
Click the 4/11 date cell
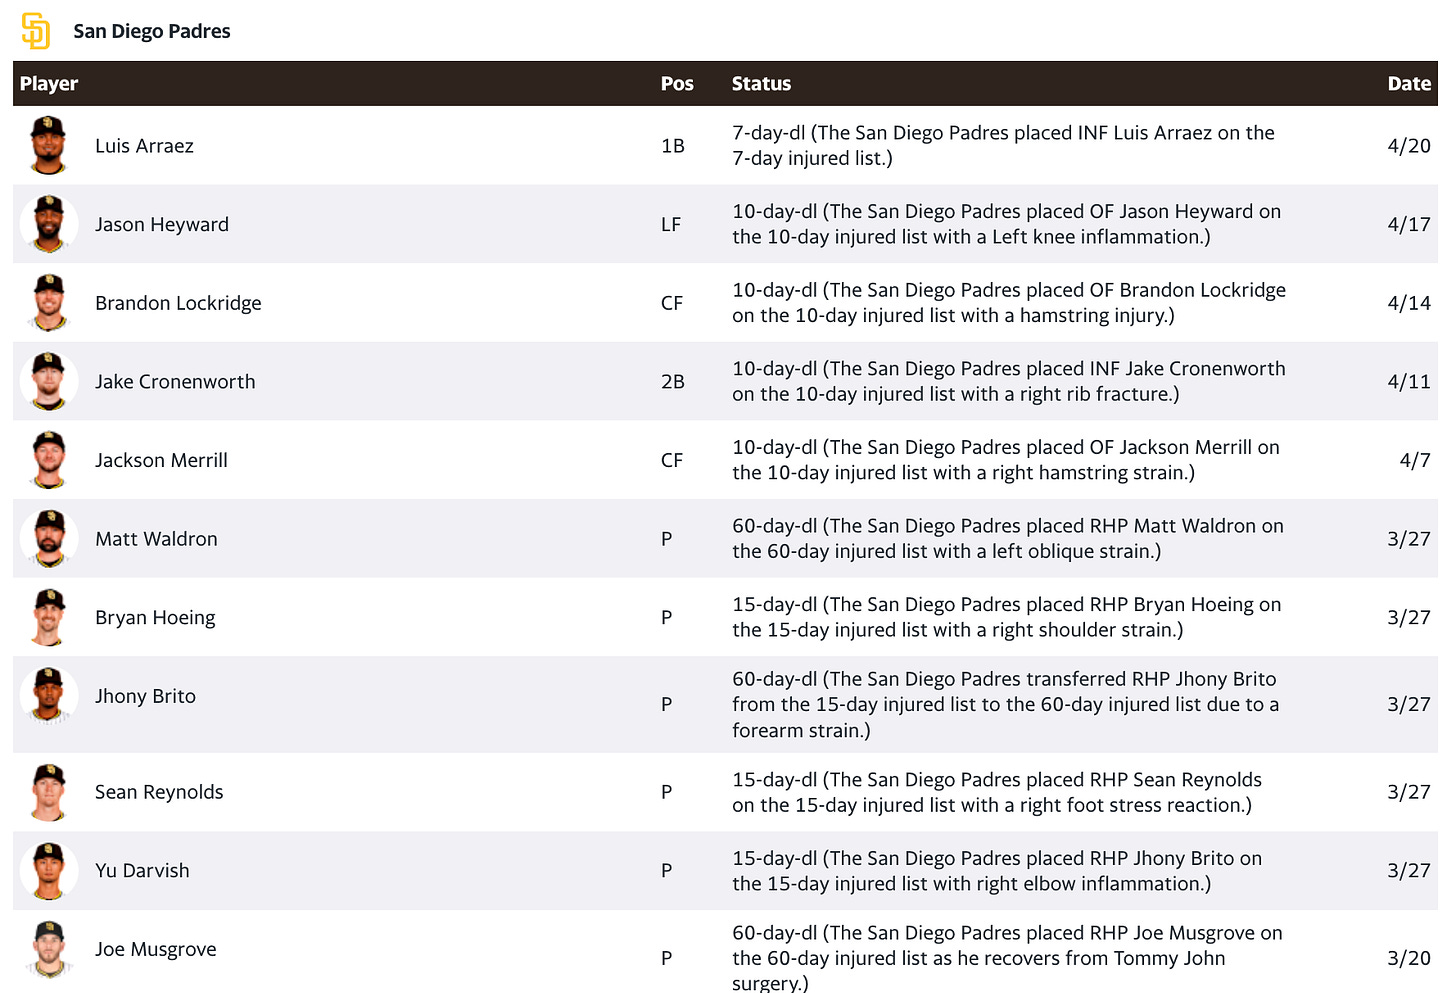(x=1409, y=382)
